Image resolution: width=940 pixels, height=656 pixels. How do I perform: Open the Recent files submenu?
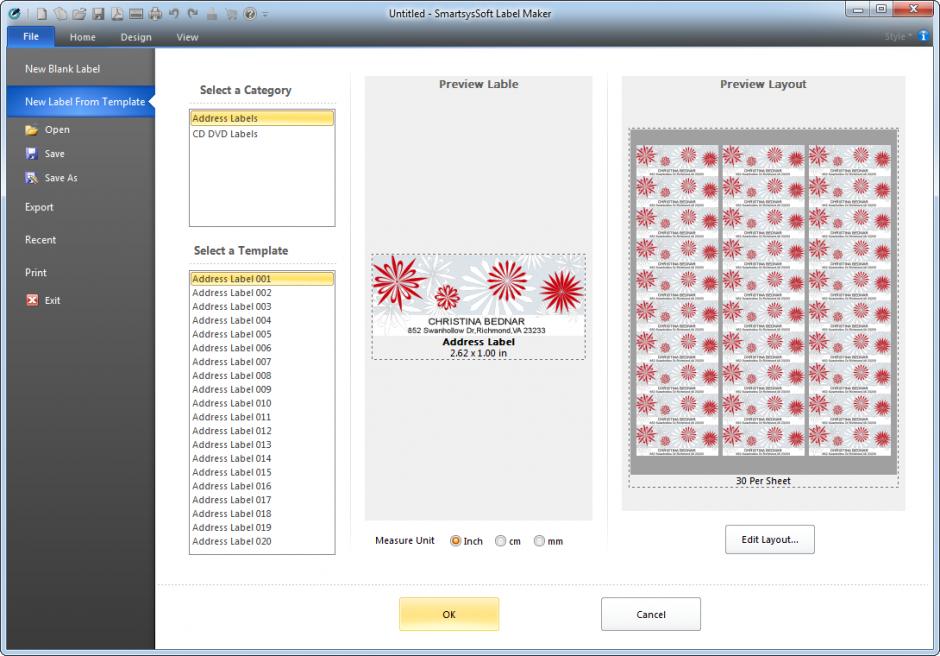41,240
